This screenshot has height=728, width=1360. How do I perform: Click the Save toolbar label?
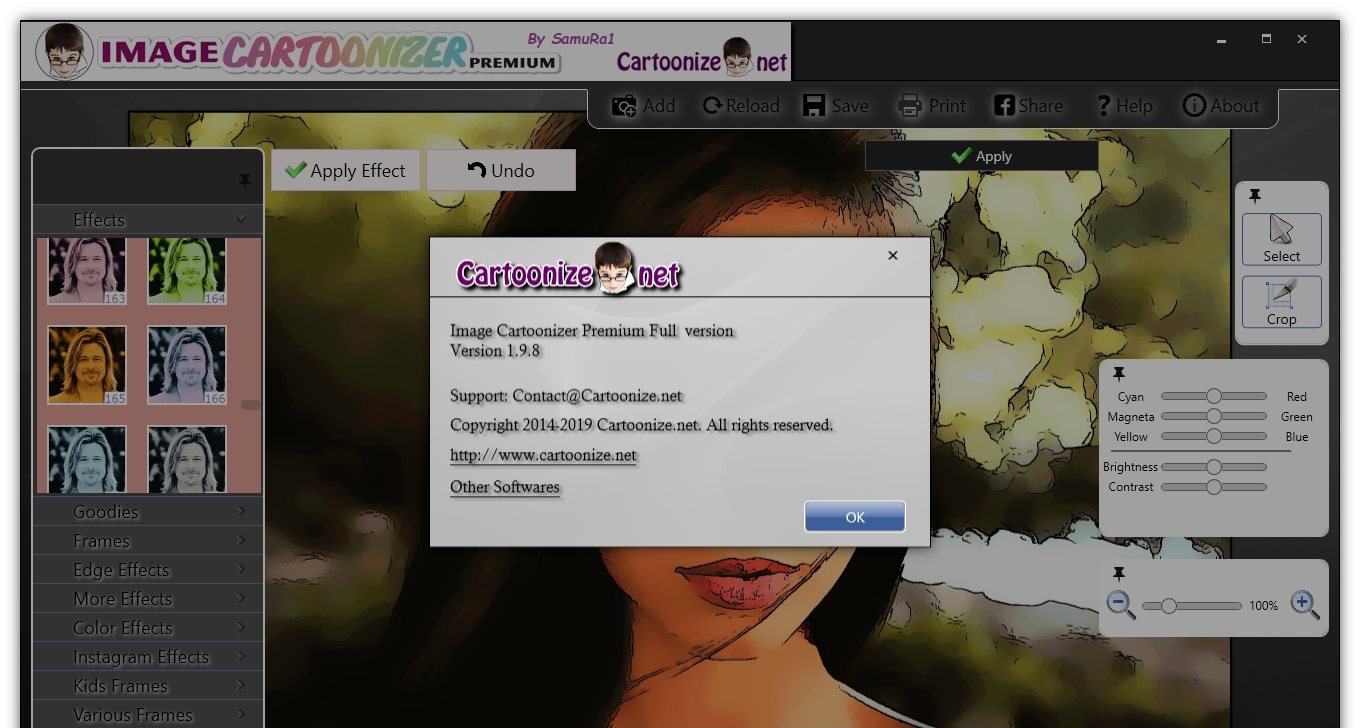[850, 106]
